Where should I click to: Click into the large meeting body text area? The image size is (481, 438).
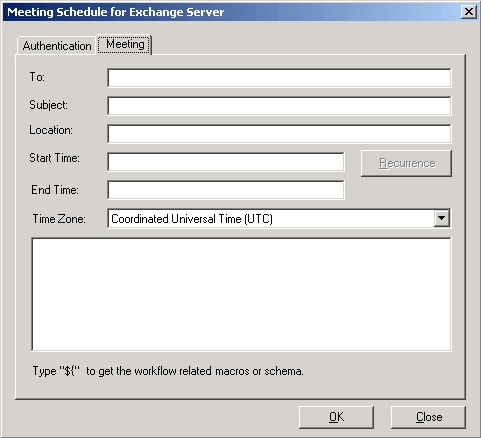coord(241,294)
